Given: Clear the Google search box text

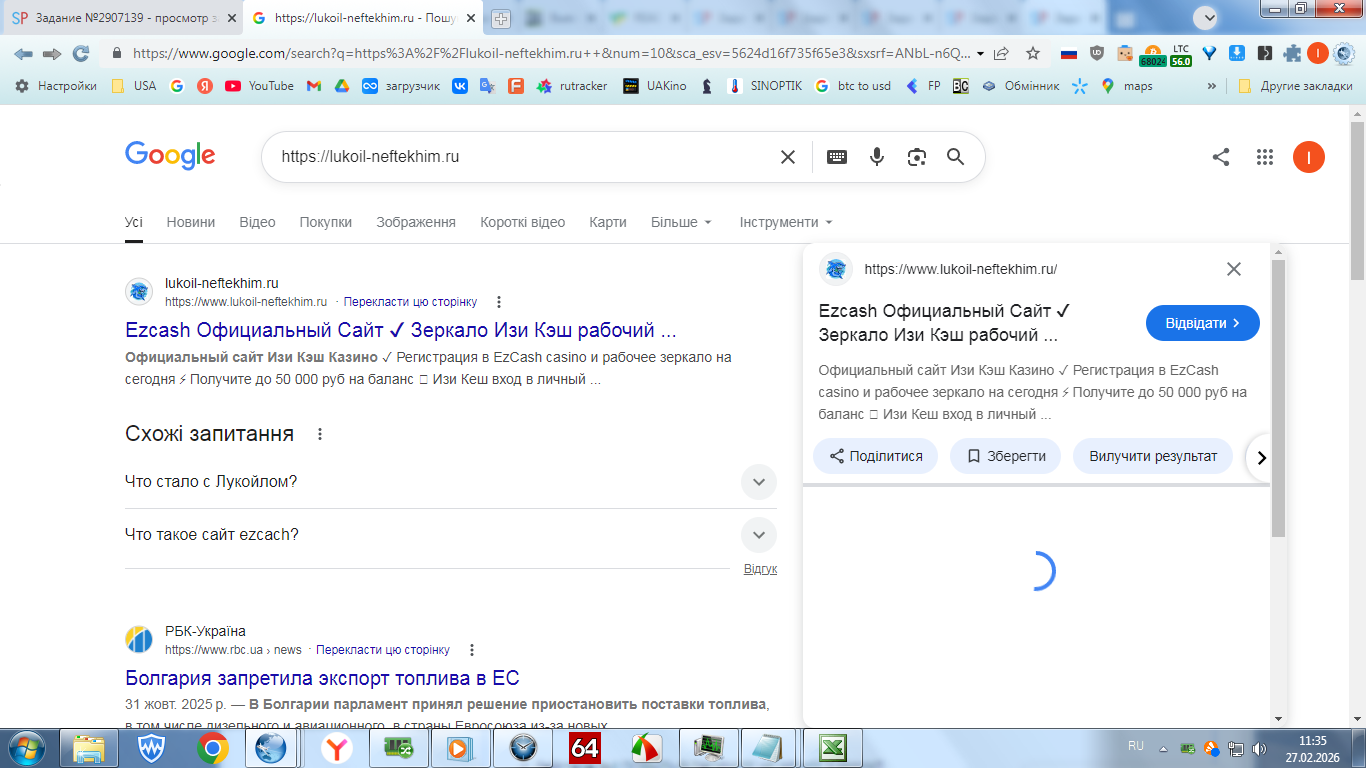Looking at the screenshot, I should point(788,157).
